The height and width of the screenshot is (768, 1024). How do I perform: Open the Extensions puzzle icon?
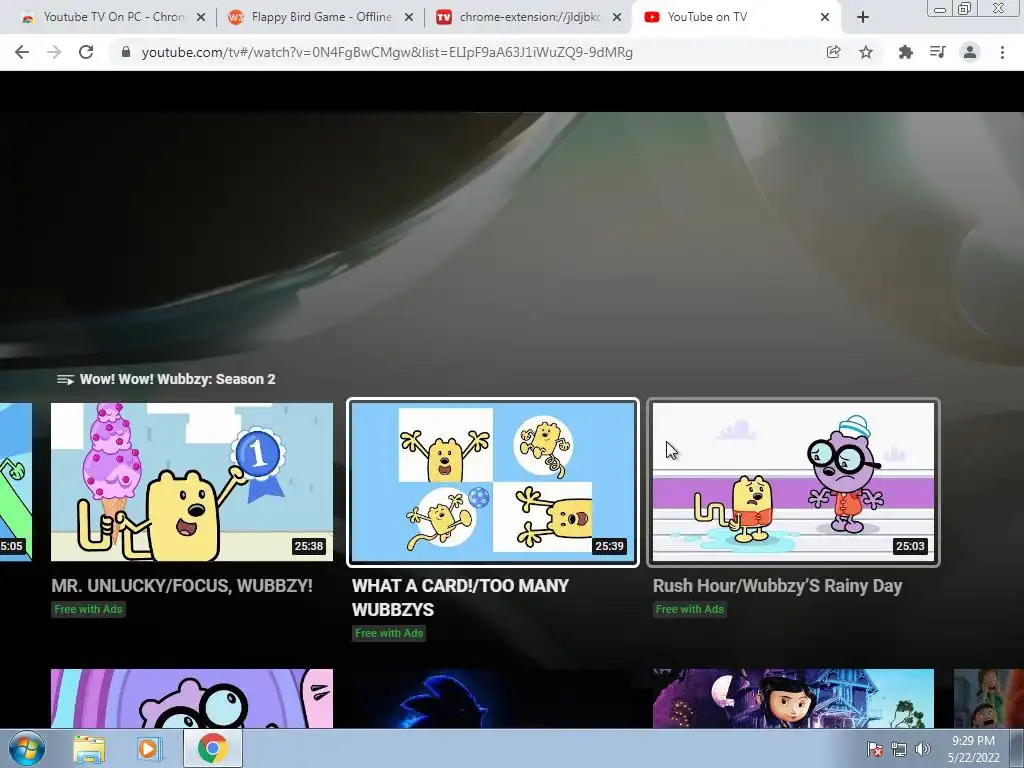(x=905, y=52)
